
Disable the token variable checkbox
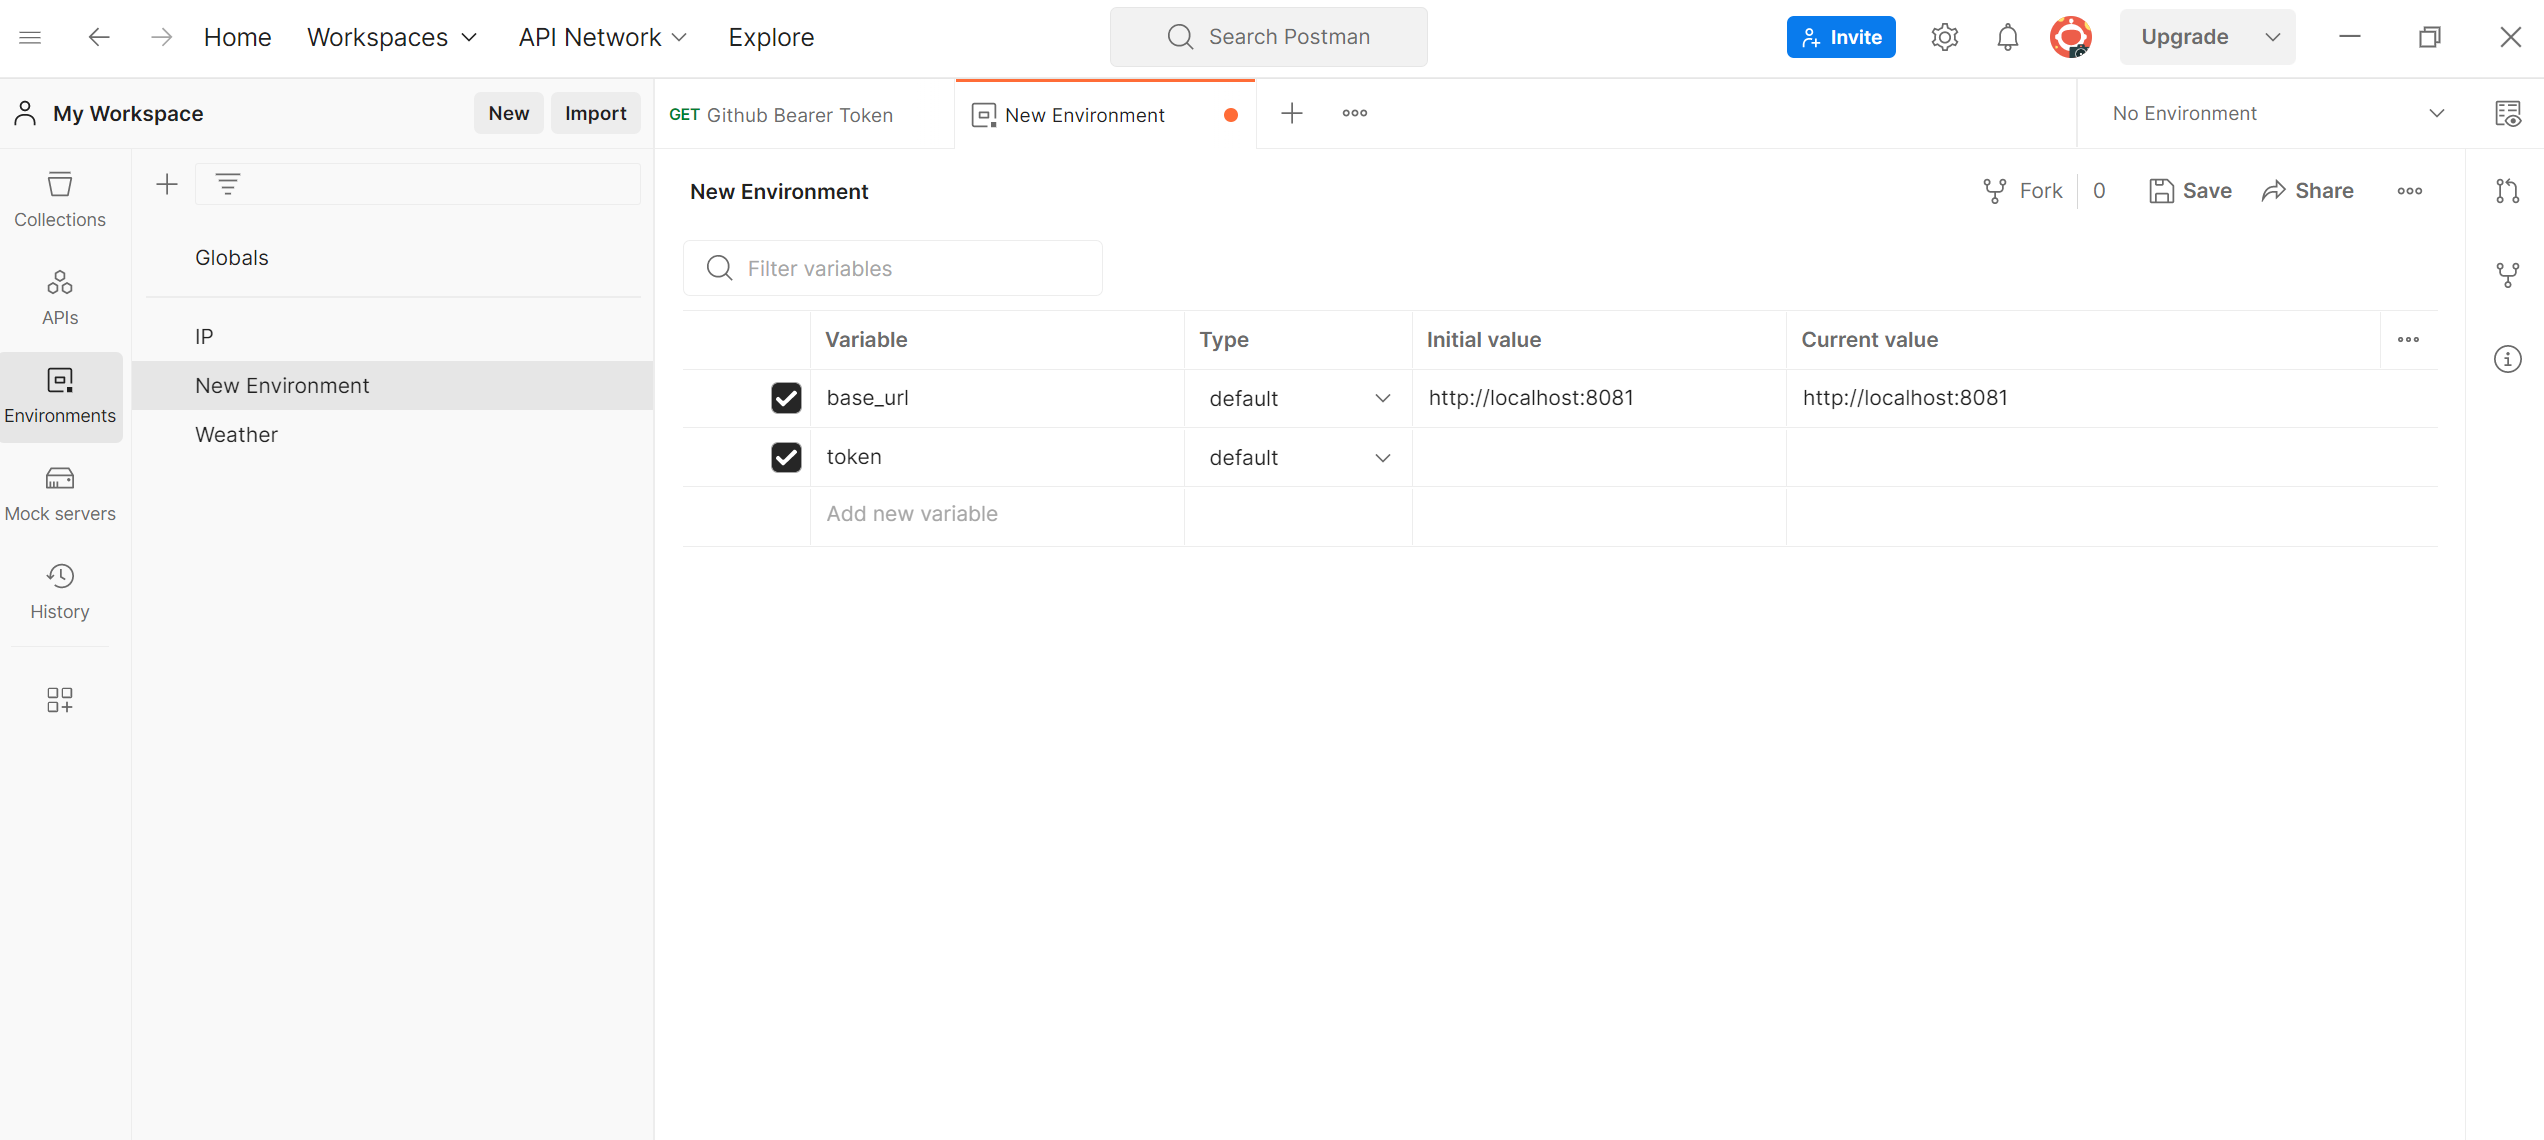pyautogui.click(x=786, y=457)
